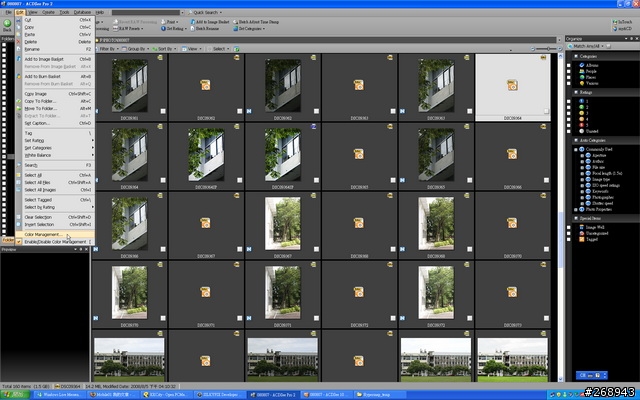
Task: Choose Color Management from Edit menu
Action: coord(55,234)
